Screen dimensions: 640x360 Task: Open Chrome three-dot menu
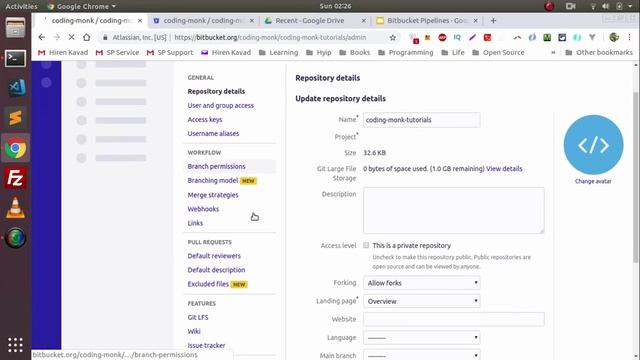(x=629, y=37)
